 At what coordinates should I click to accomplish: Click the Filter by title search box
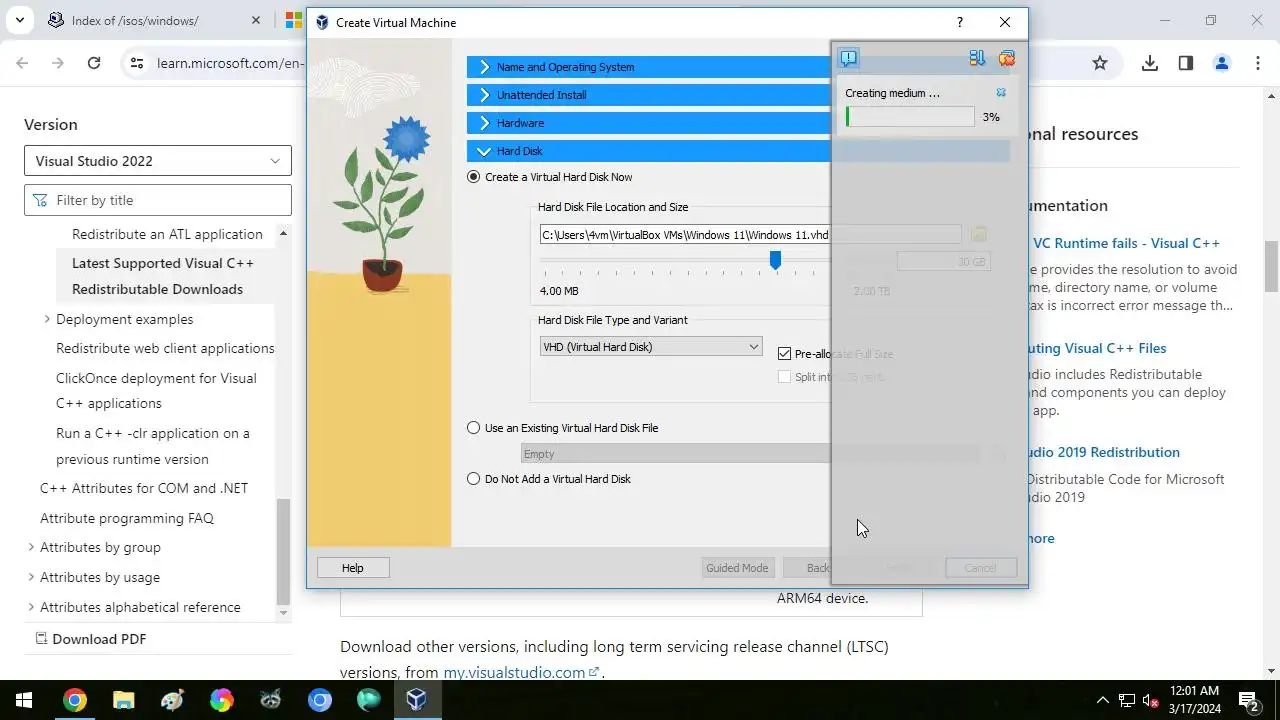(x=158, y=200)
